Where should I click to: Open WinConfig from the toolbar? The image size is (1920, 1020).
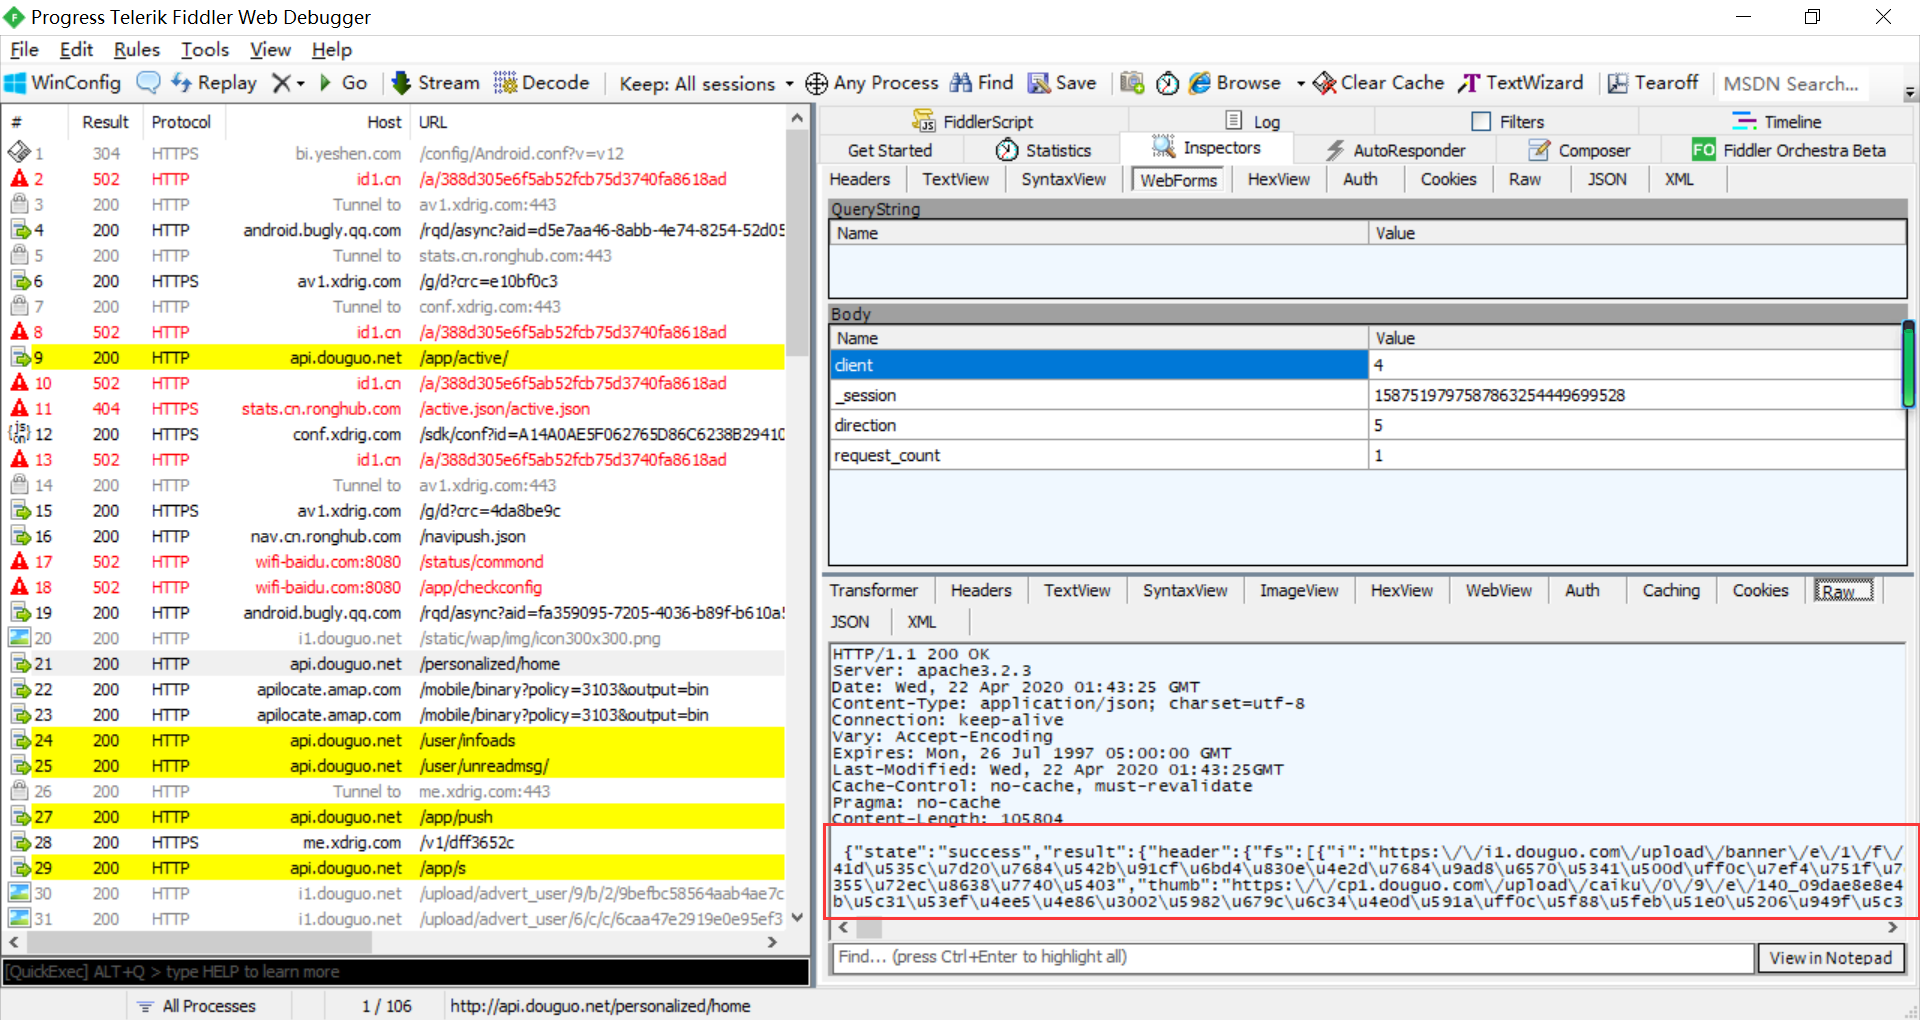click(63, 83)
